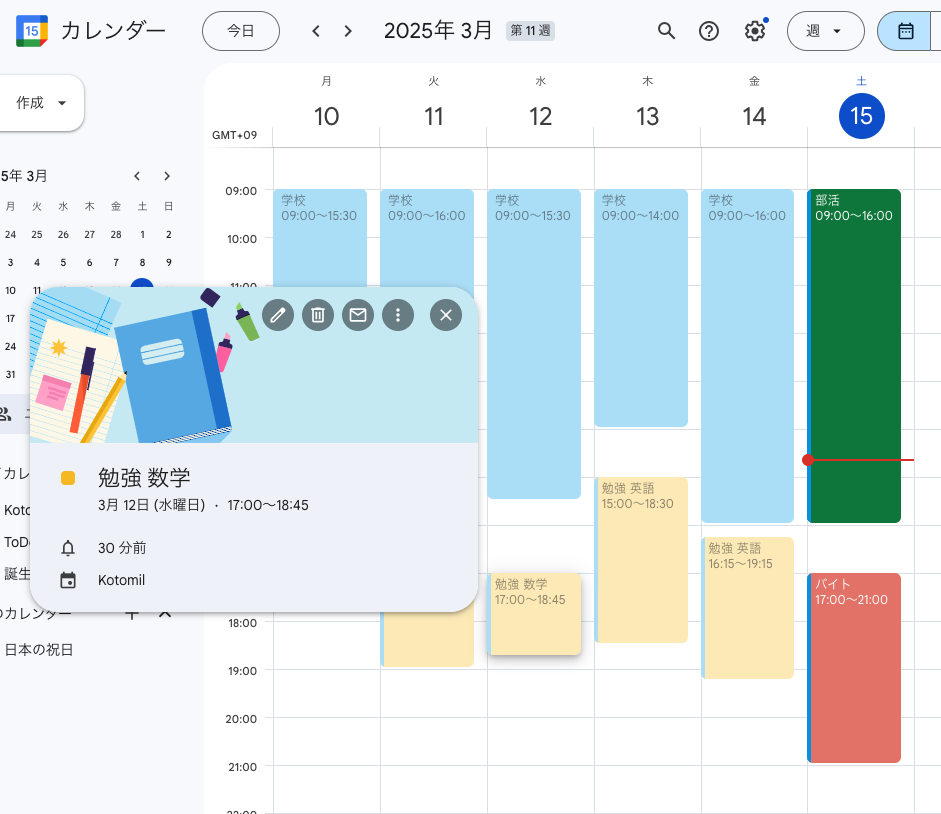This screenshot has height=814, width=941.
Task: Click the 第 11 週 week number chip
Action: [x=531, y=31]
